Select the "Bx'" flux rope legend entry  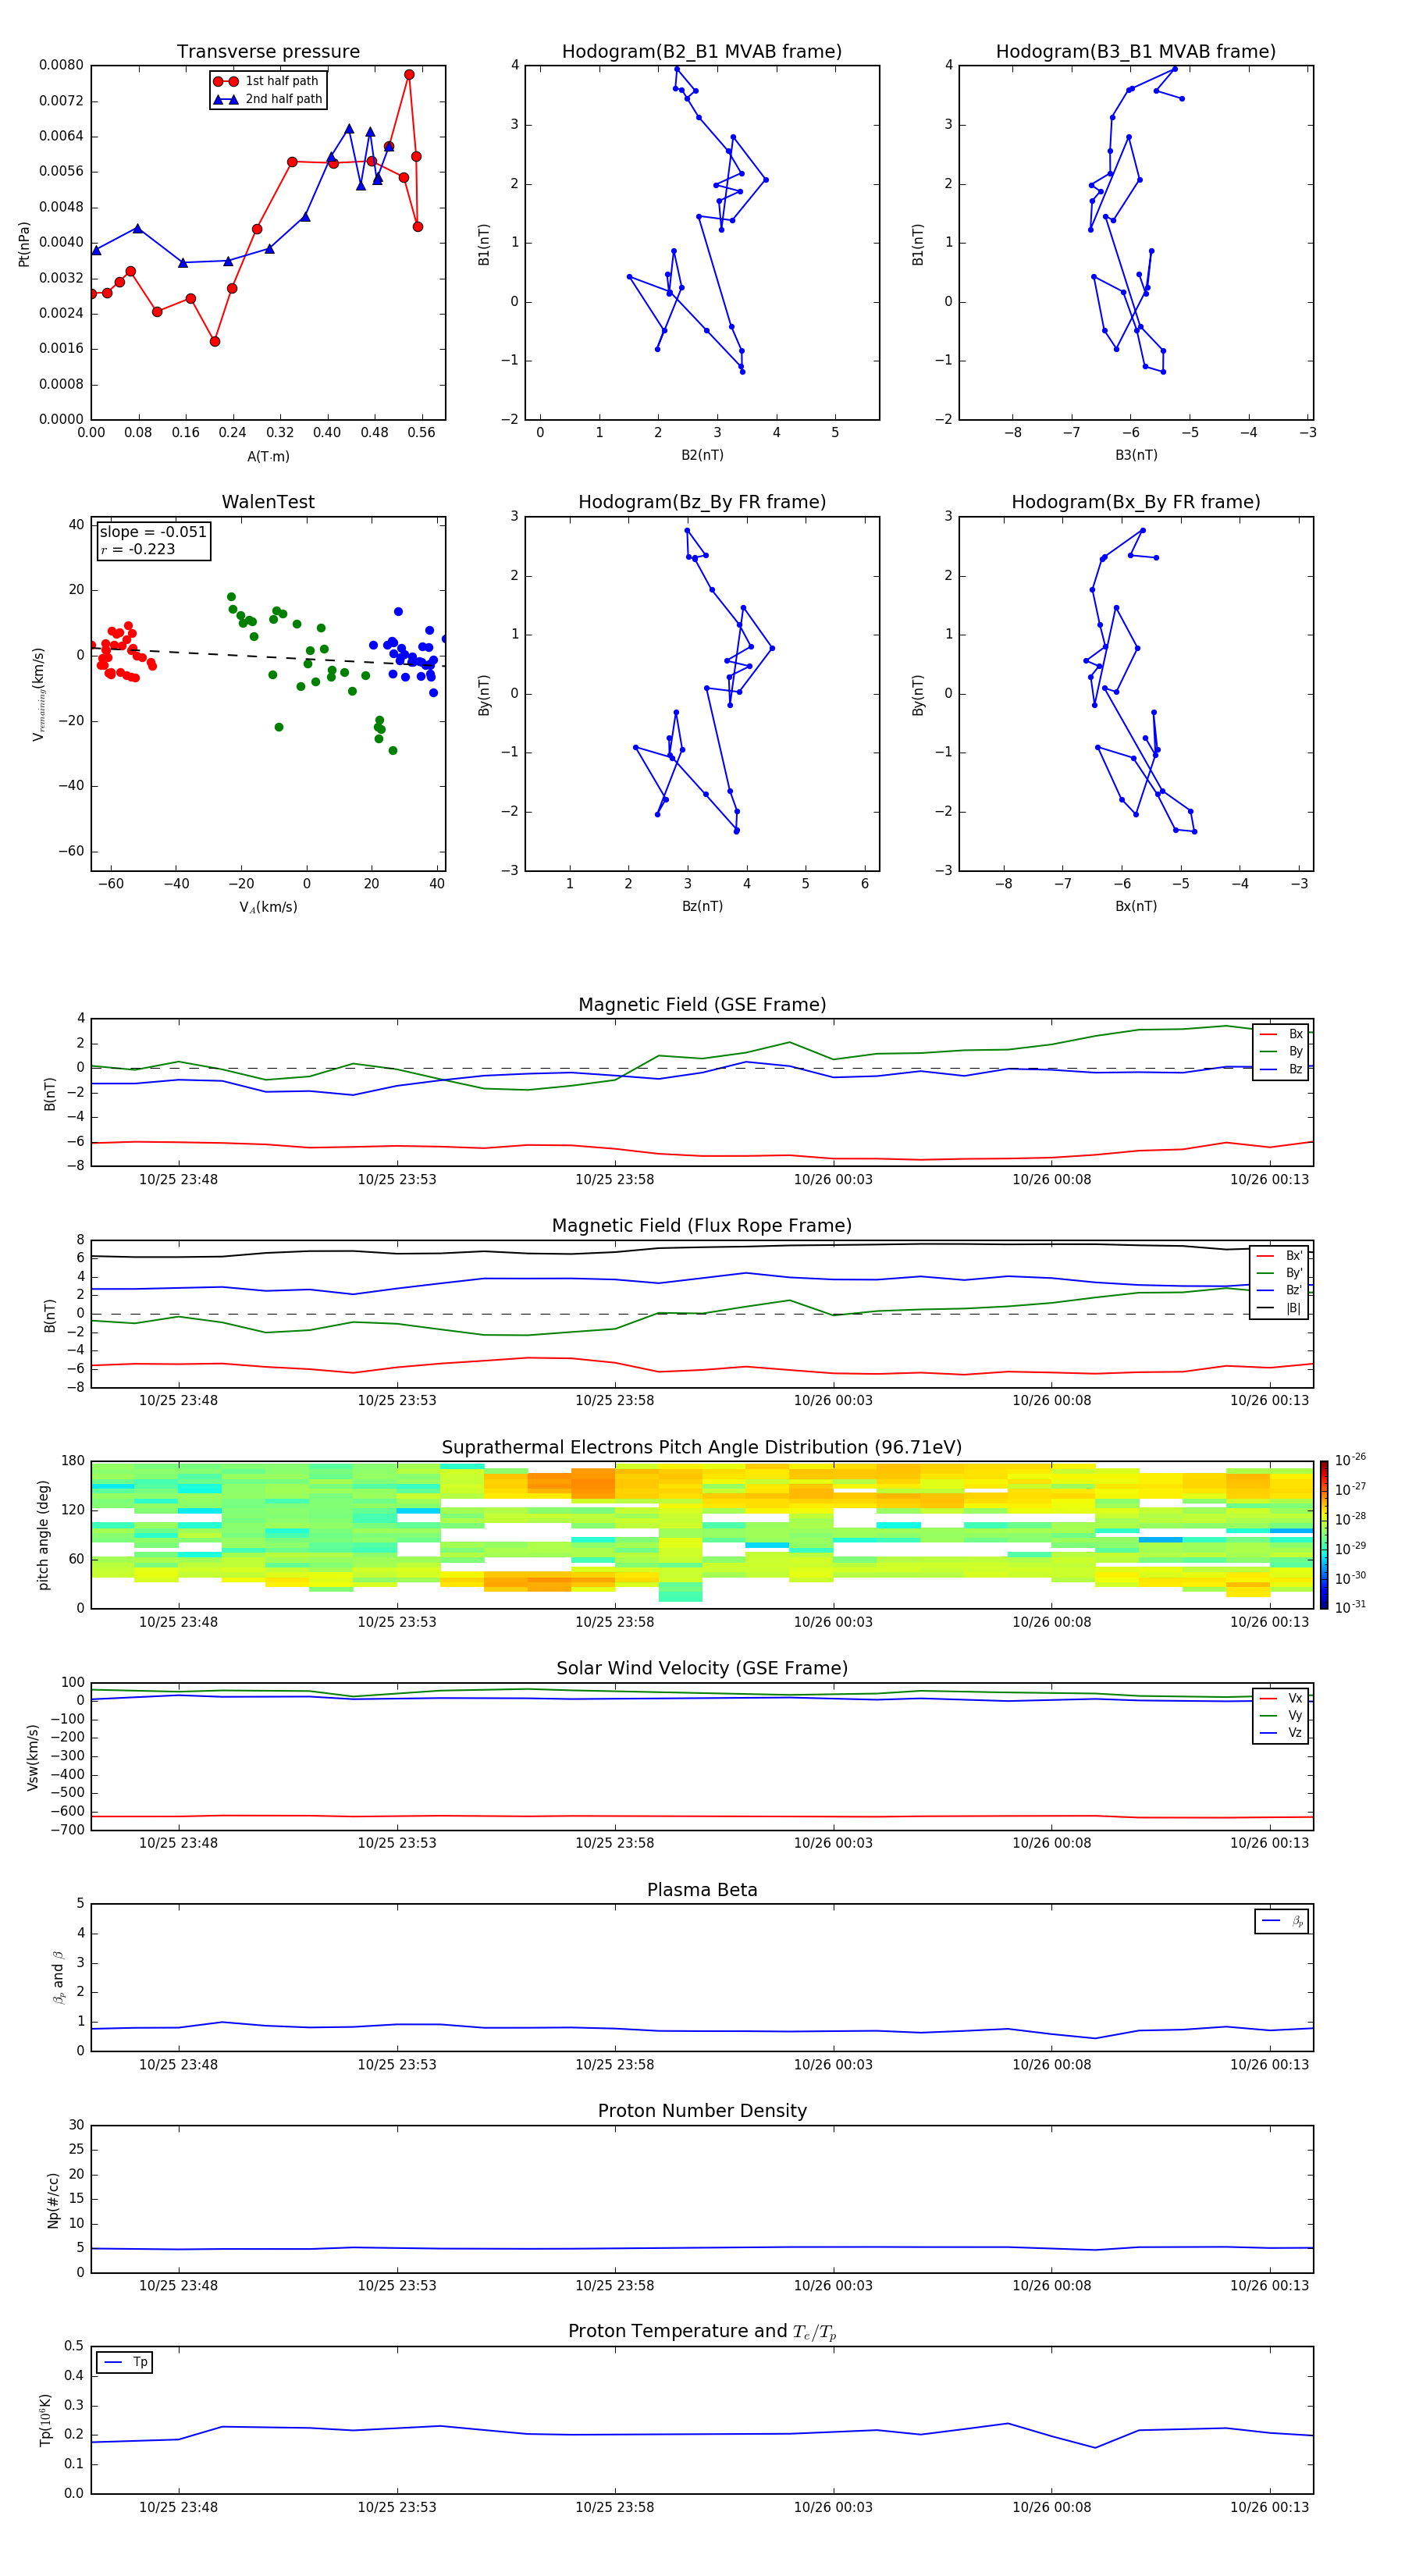point(1280,1256)
